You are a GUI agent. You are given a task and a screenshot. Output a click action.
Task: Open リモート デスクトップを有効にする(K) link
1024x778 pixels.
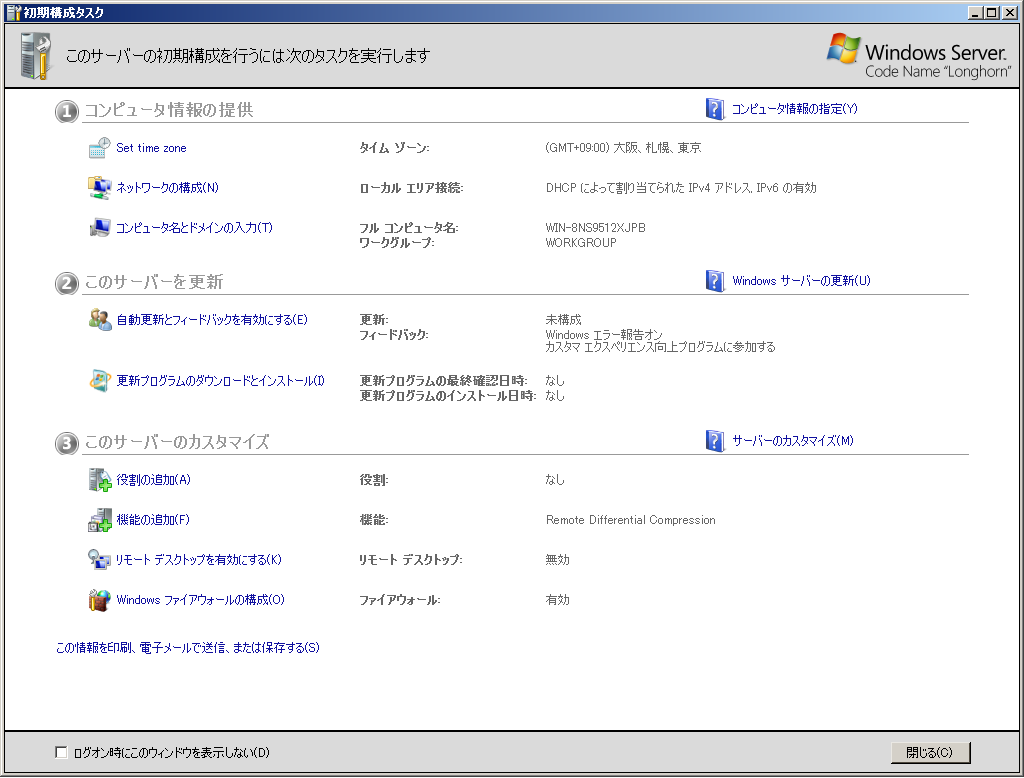(x=199, y=560)
